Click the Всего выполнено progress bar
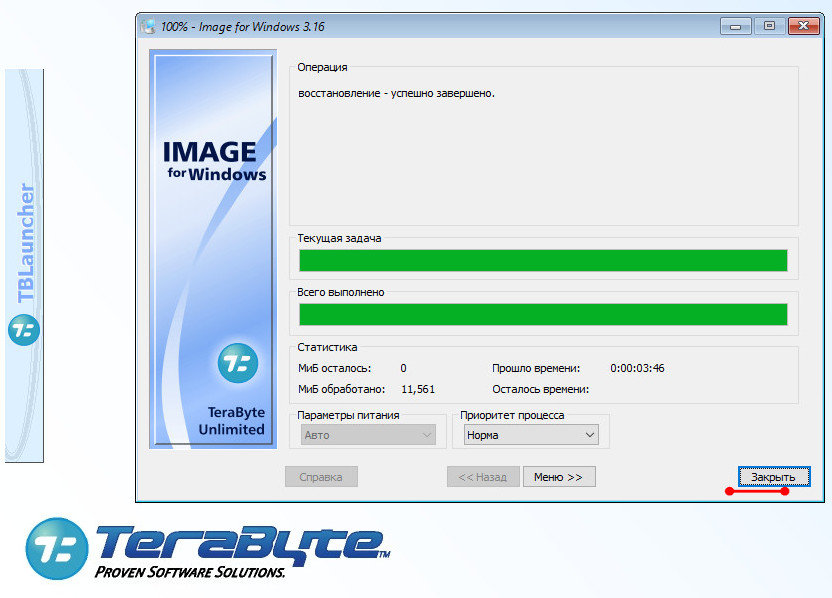The width and height of the screenshot is (832, 598). point(543,315)
